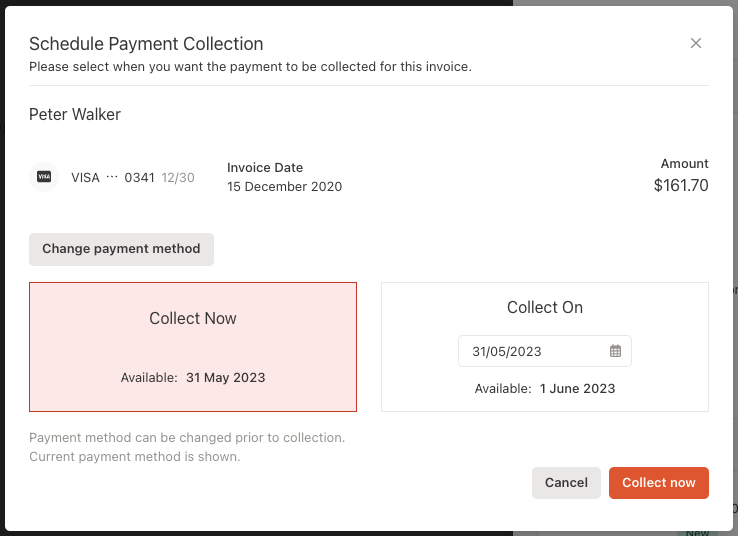Click the payment method change note
738x536 pixels.
187,447
